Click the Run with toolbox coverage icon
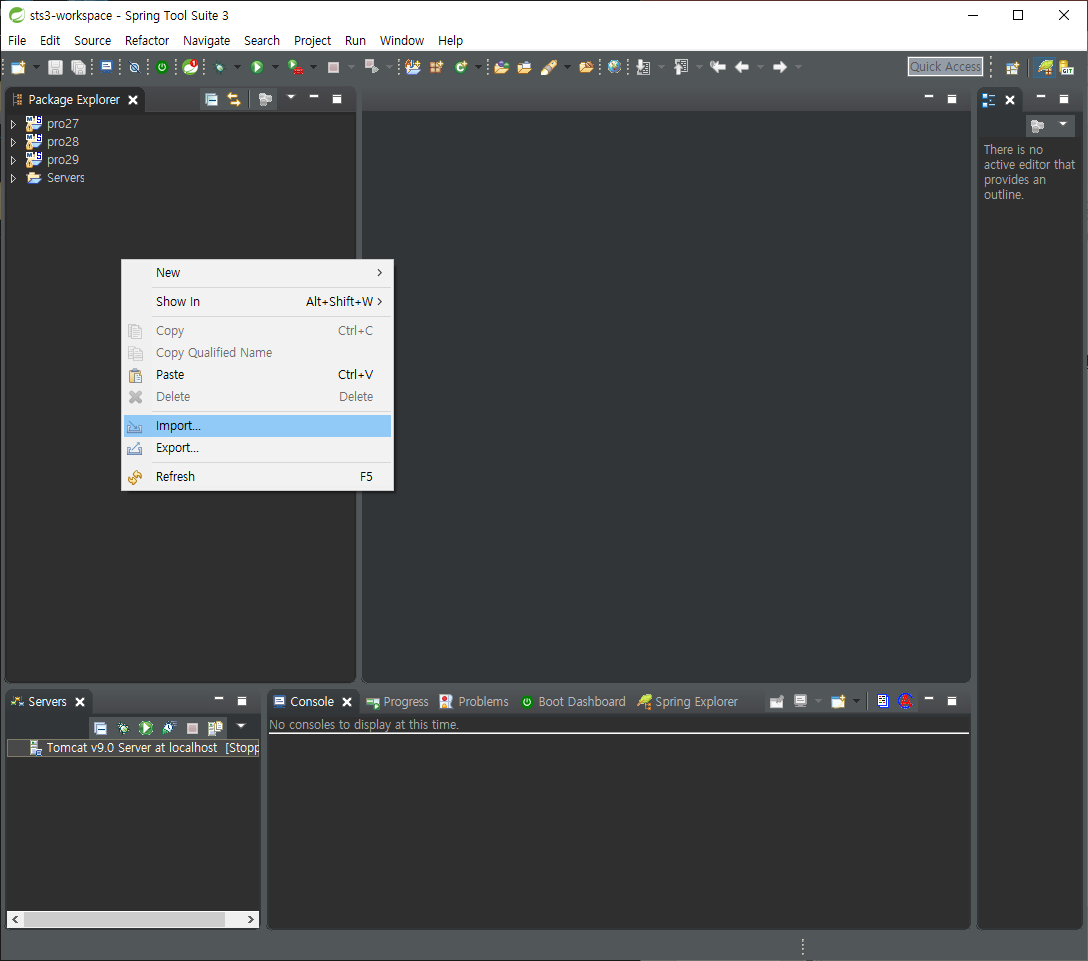 click(296, 67)
